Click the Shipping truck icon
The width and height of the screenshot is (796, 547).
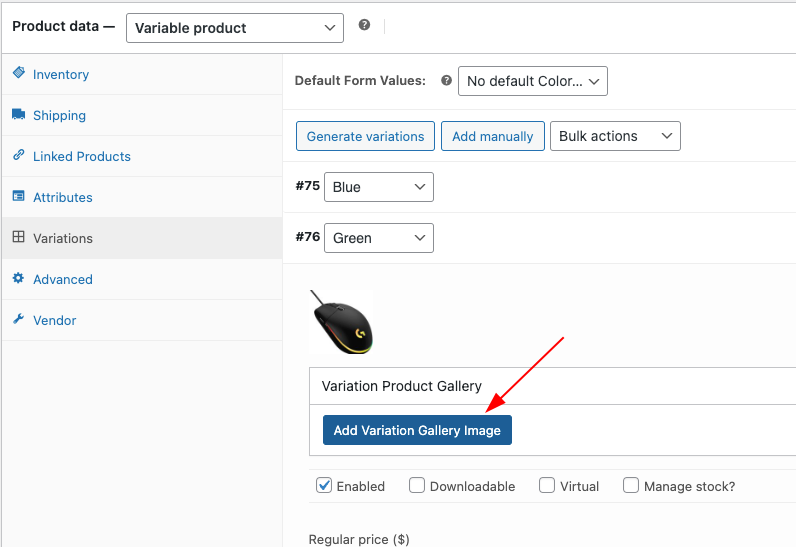click(x=19, y=114)
